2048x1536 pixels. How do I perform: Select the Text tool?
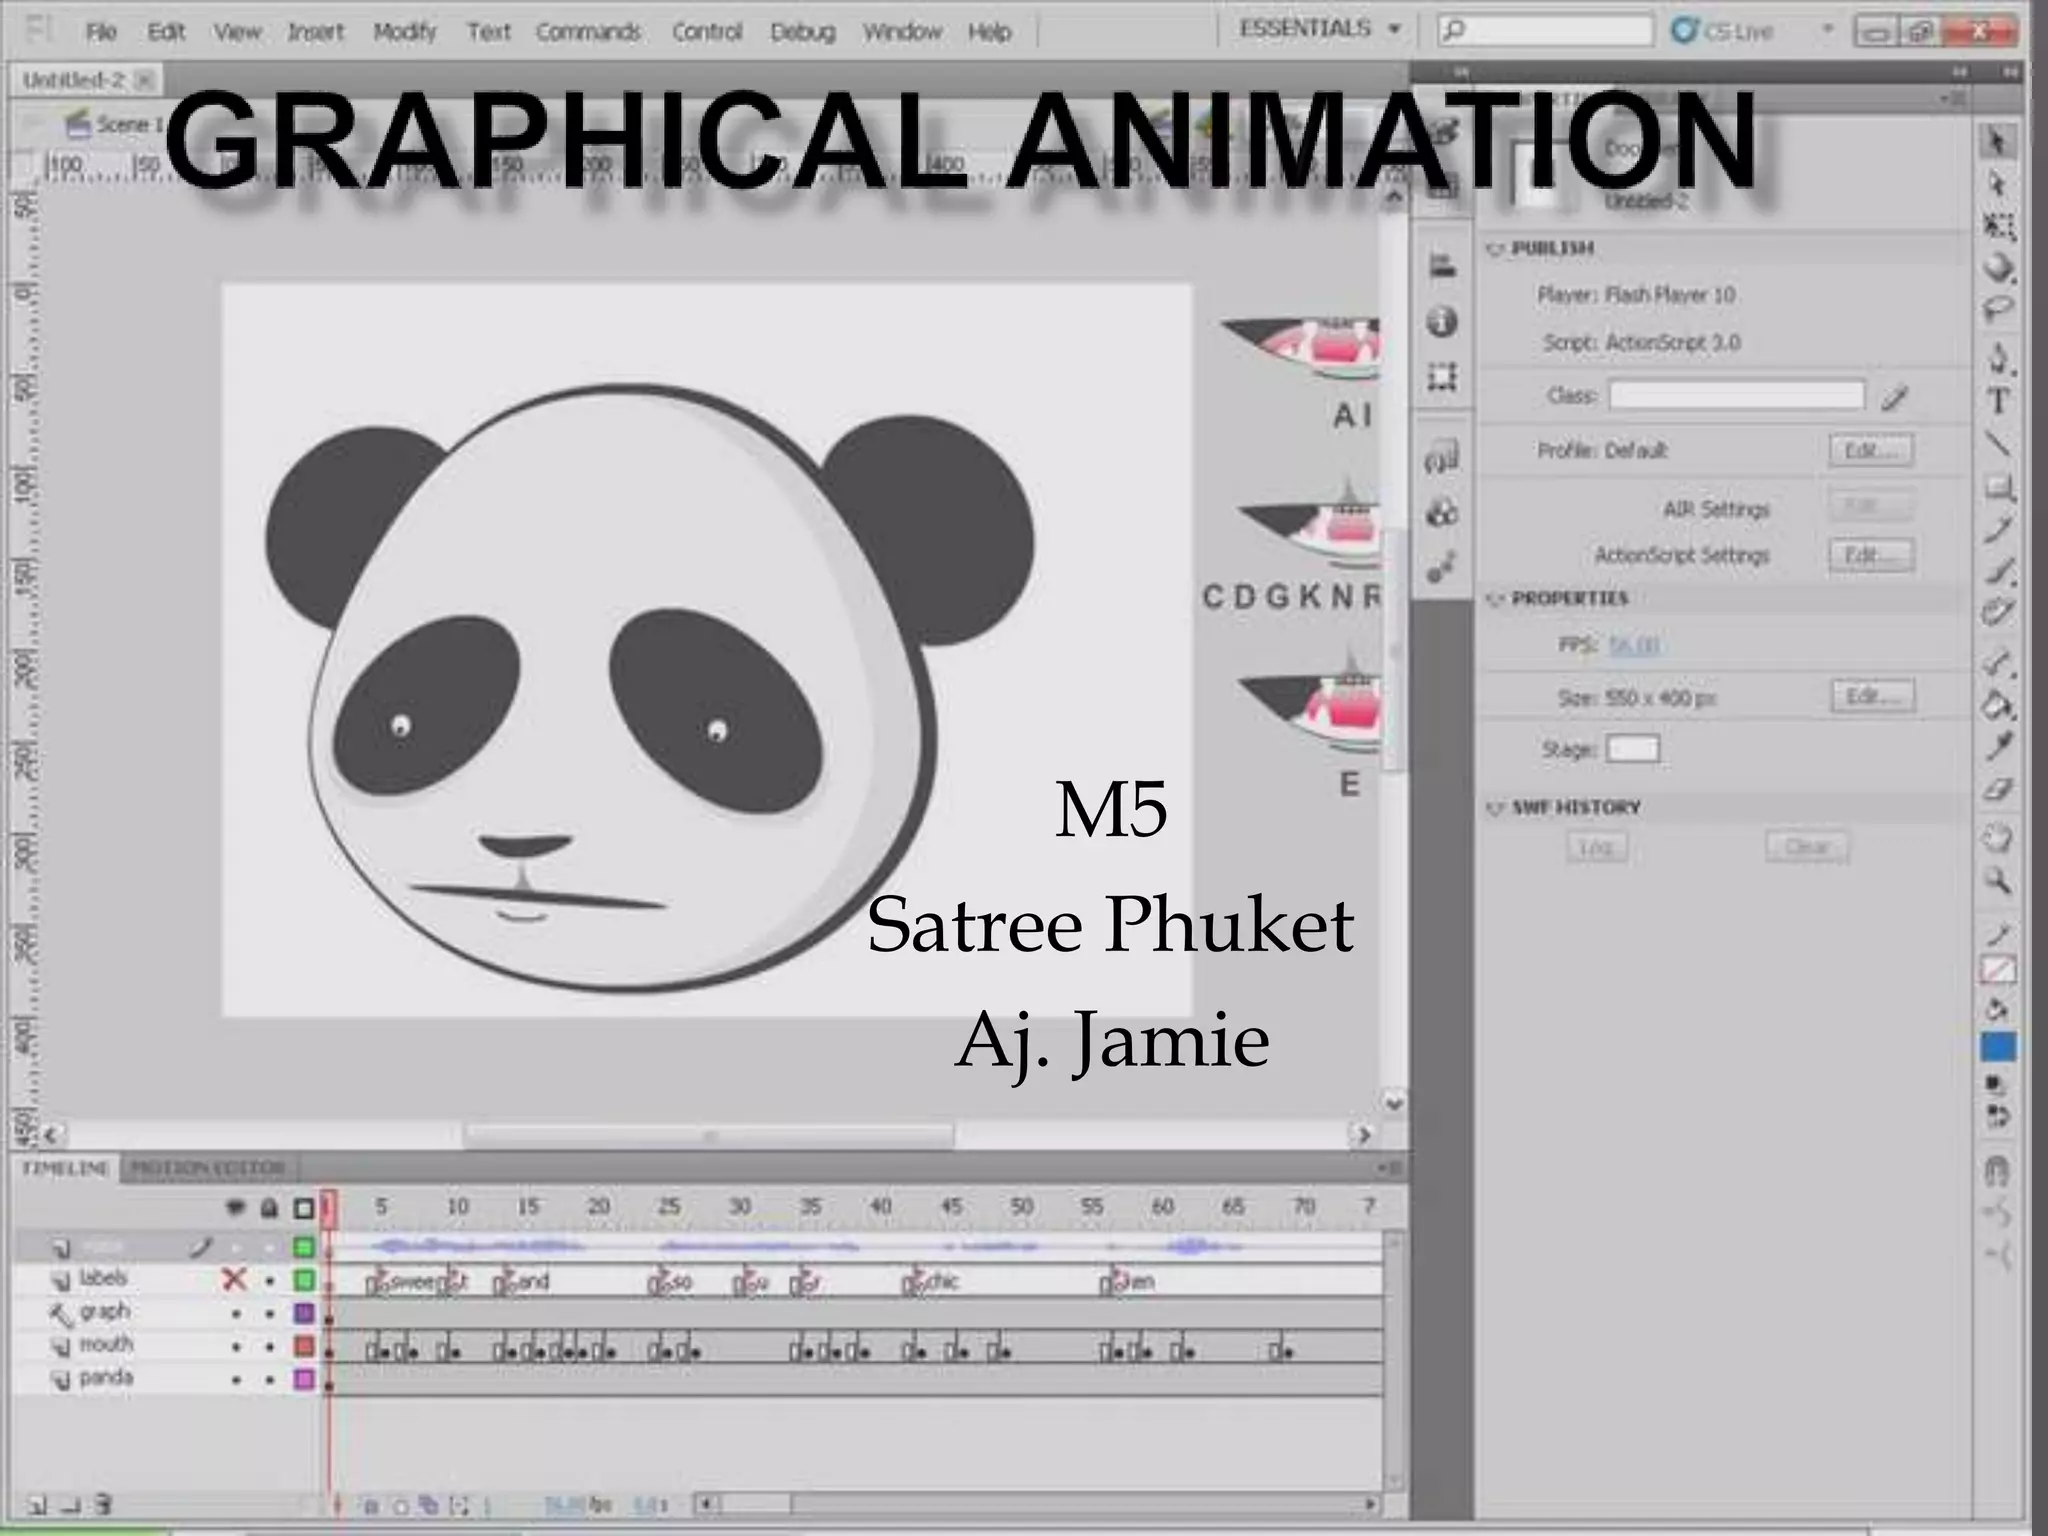click(1997, 402)
